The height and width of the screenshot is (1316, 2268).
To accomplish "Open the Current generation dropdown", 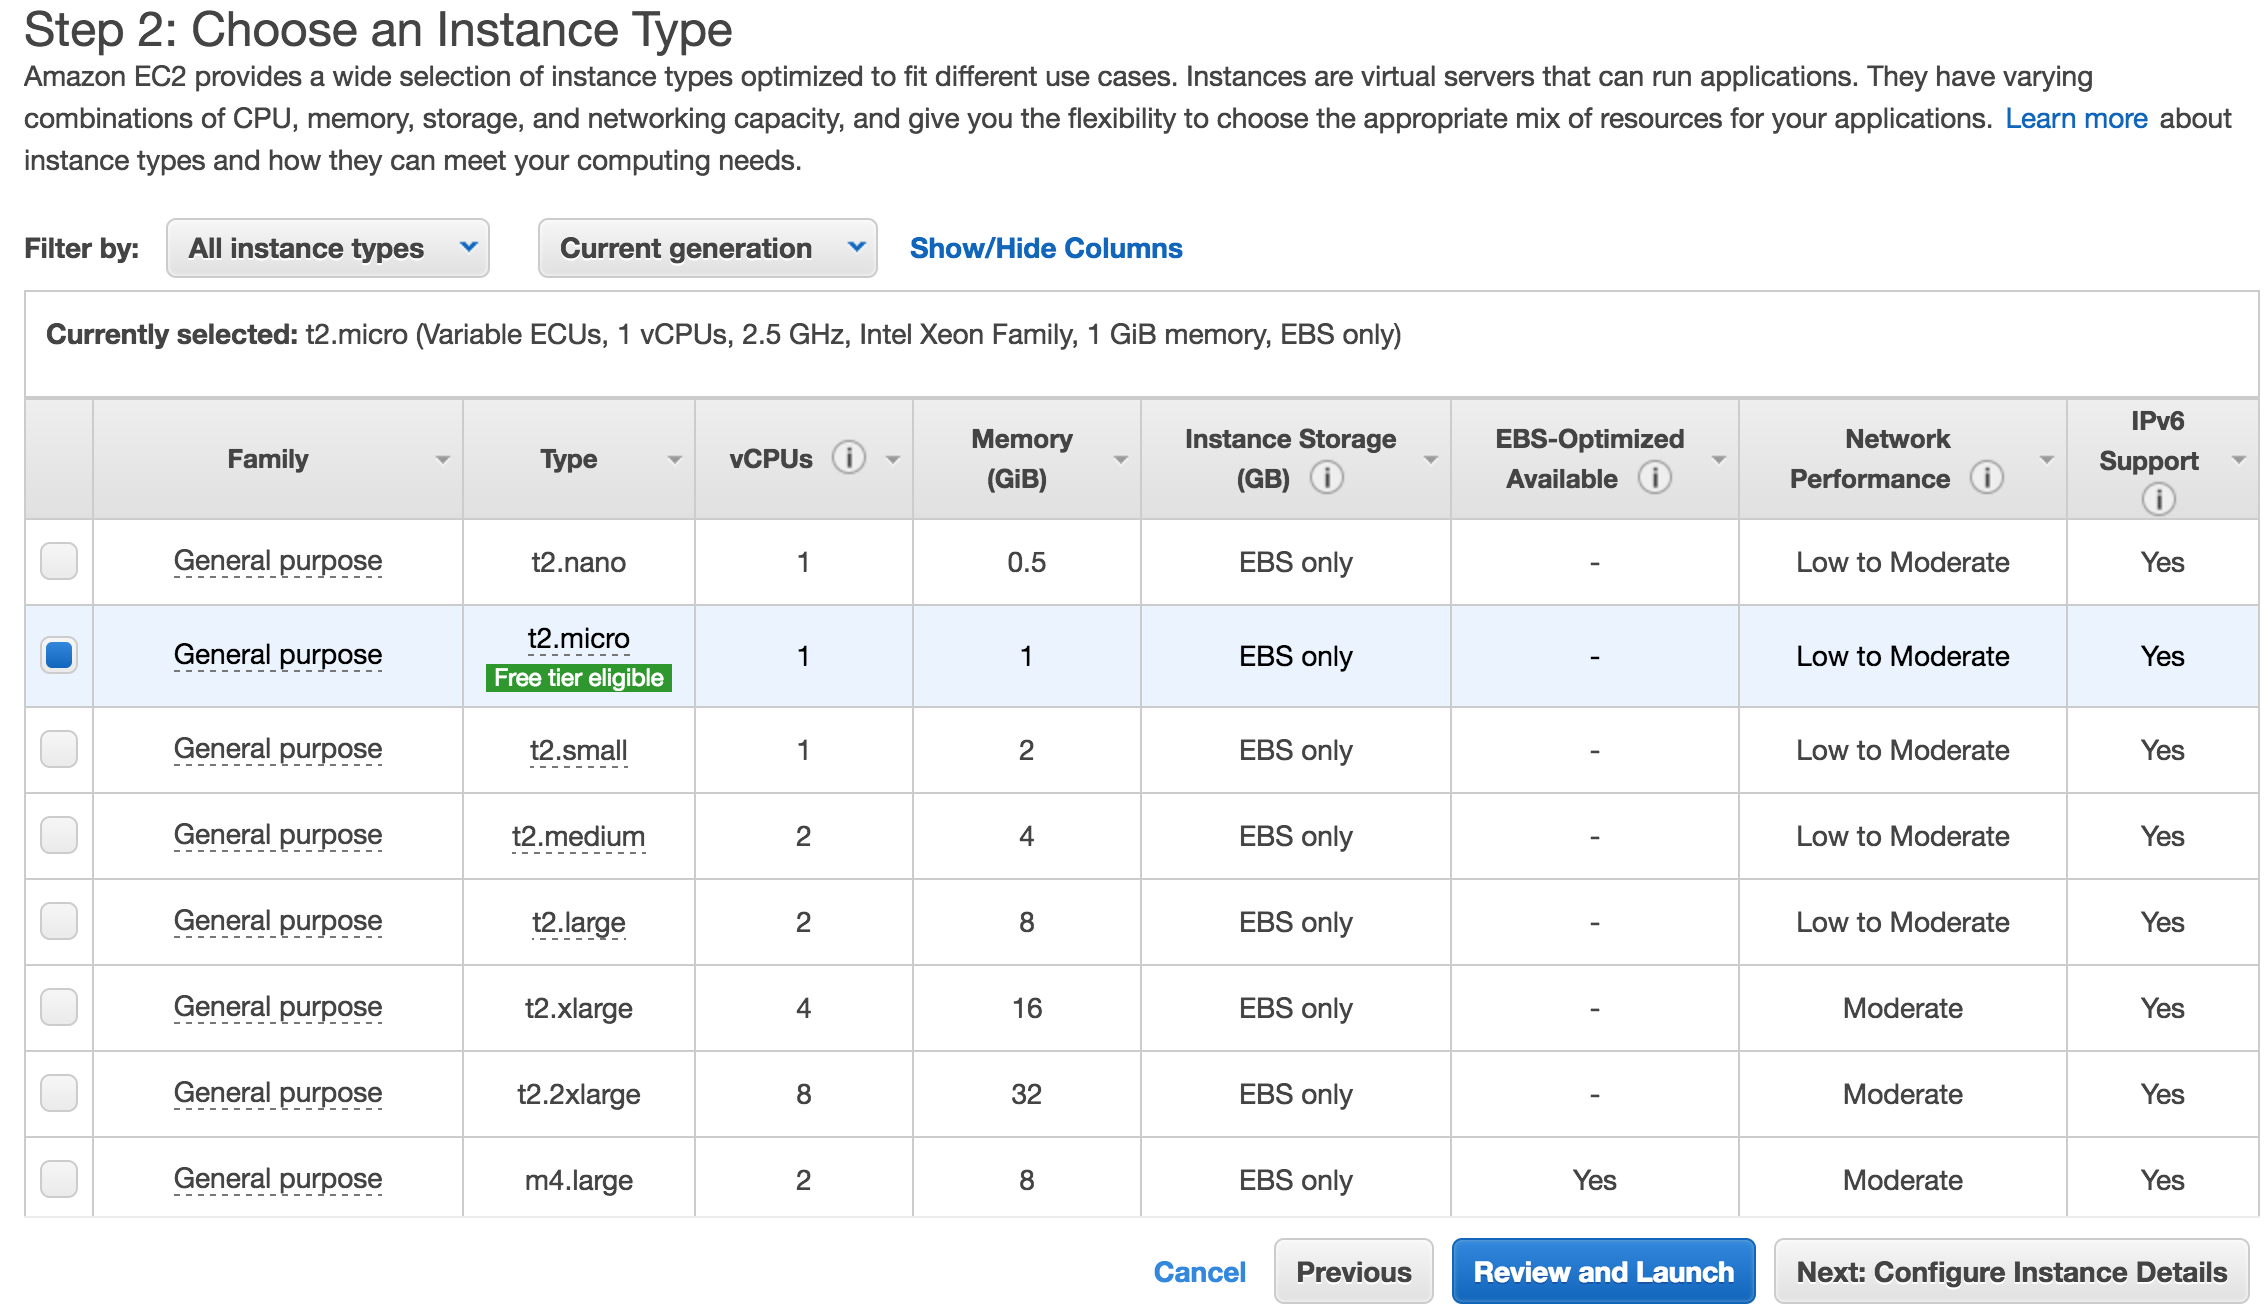I will click(x=707, y=248).
